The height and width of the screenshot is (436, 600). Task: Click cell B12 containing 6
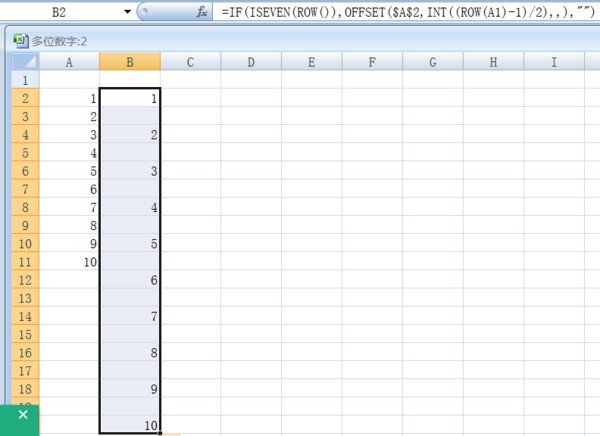(130, 280)
